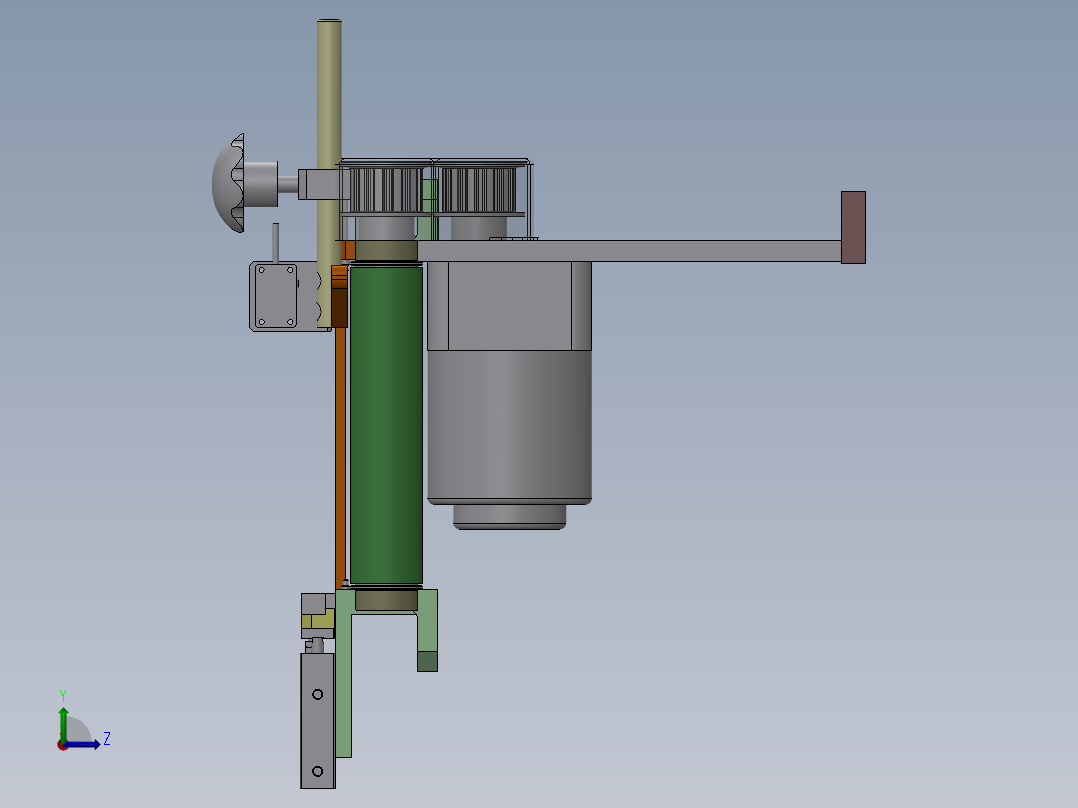Image resolution: width=1078 pixels, height=808 pixels.
Task: Click the green Y axis of the triad
Action: [63, 723]
